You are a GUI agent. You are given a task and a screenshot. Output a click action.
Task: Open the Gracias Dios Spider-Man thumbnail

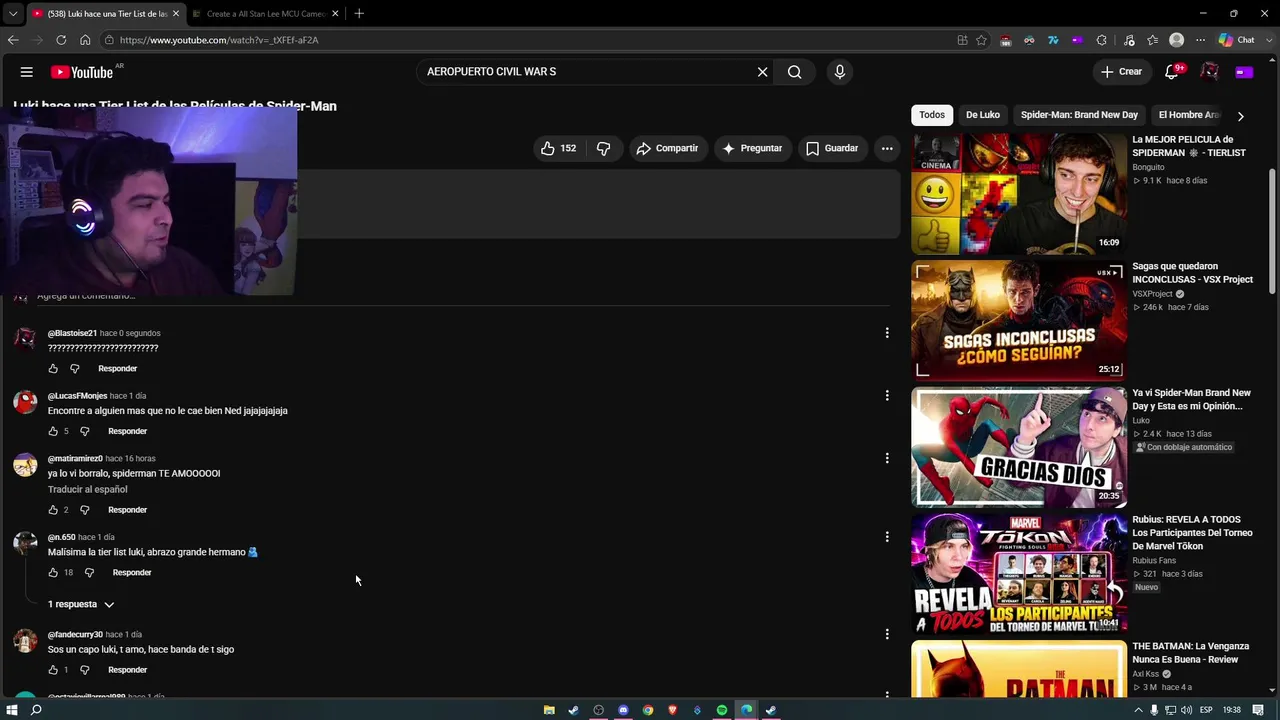[1018, 447]
